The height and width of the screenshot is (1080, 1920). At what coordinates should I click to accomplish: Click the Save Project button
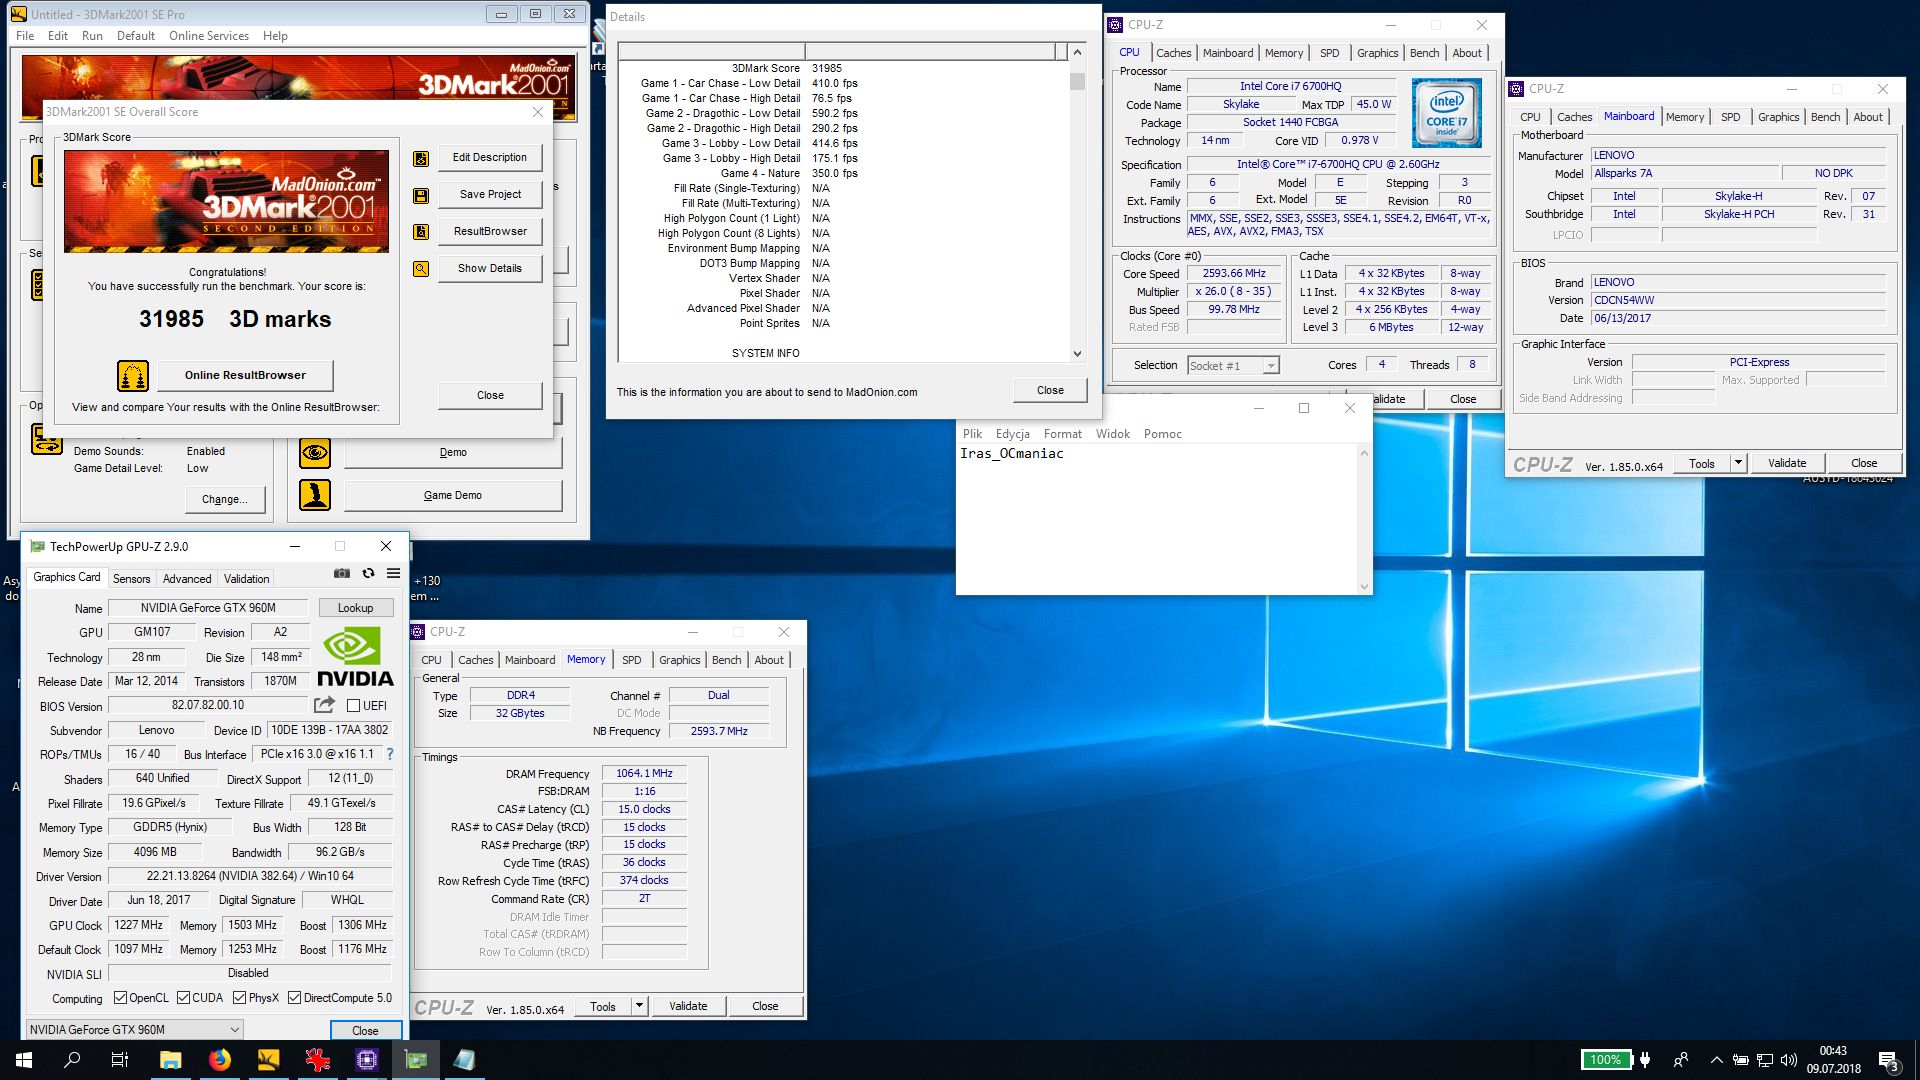point(490,194)
